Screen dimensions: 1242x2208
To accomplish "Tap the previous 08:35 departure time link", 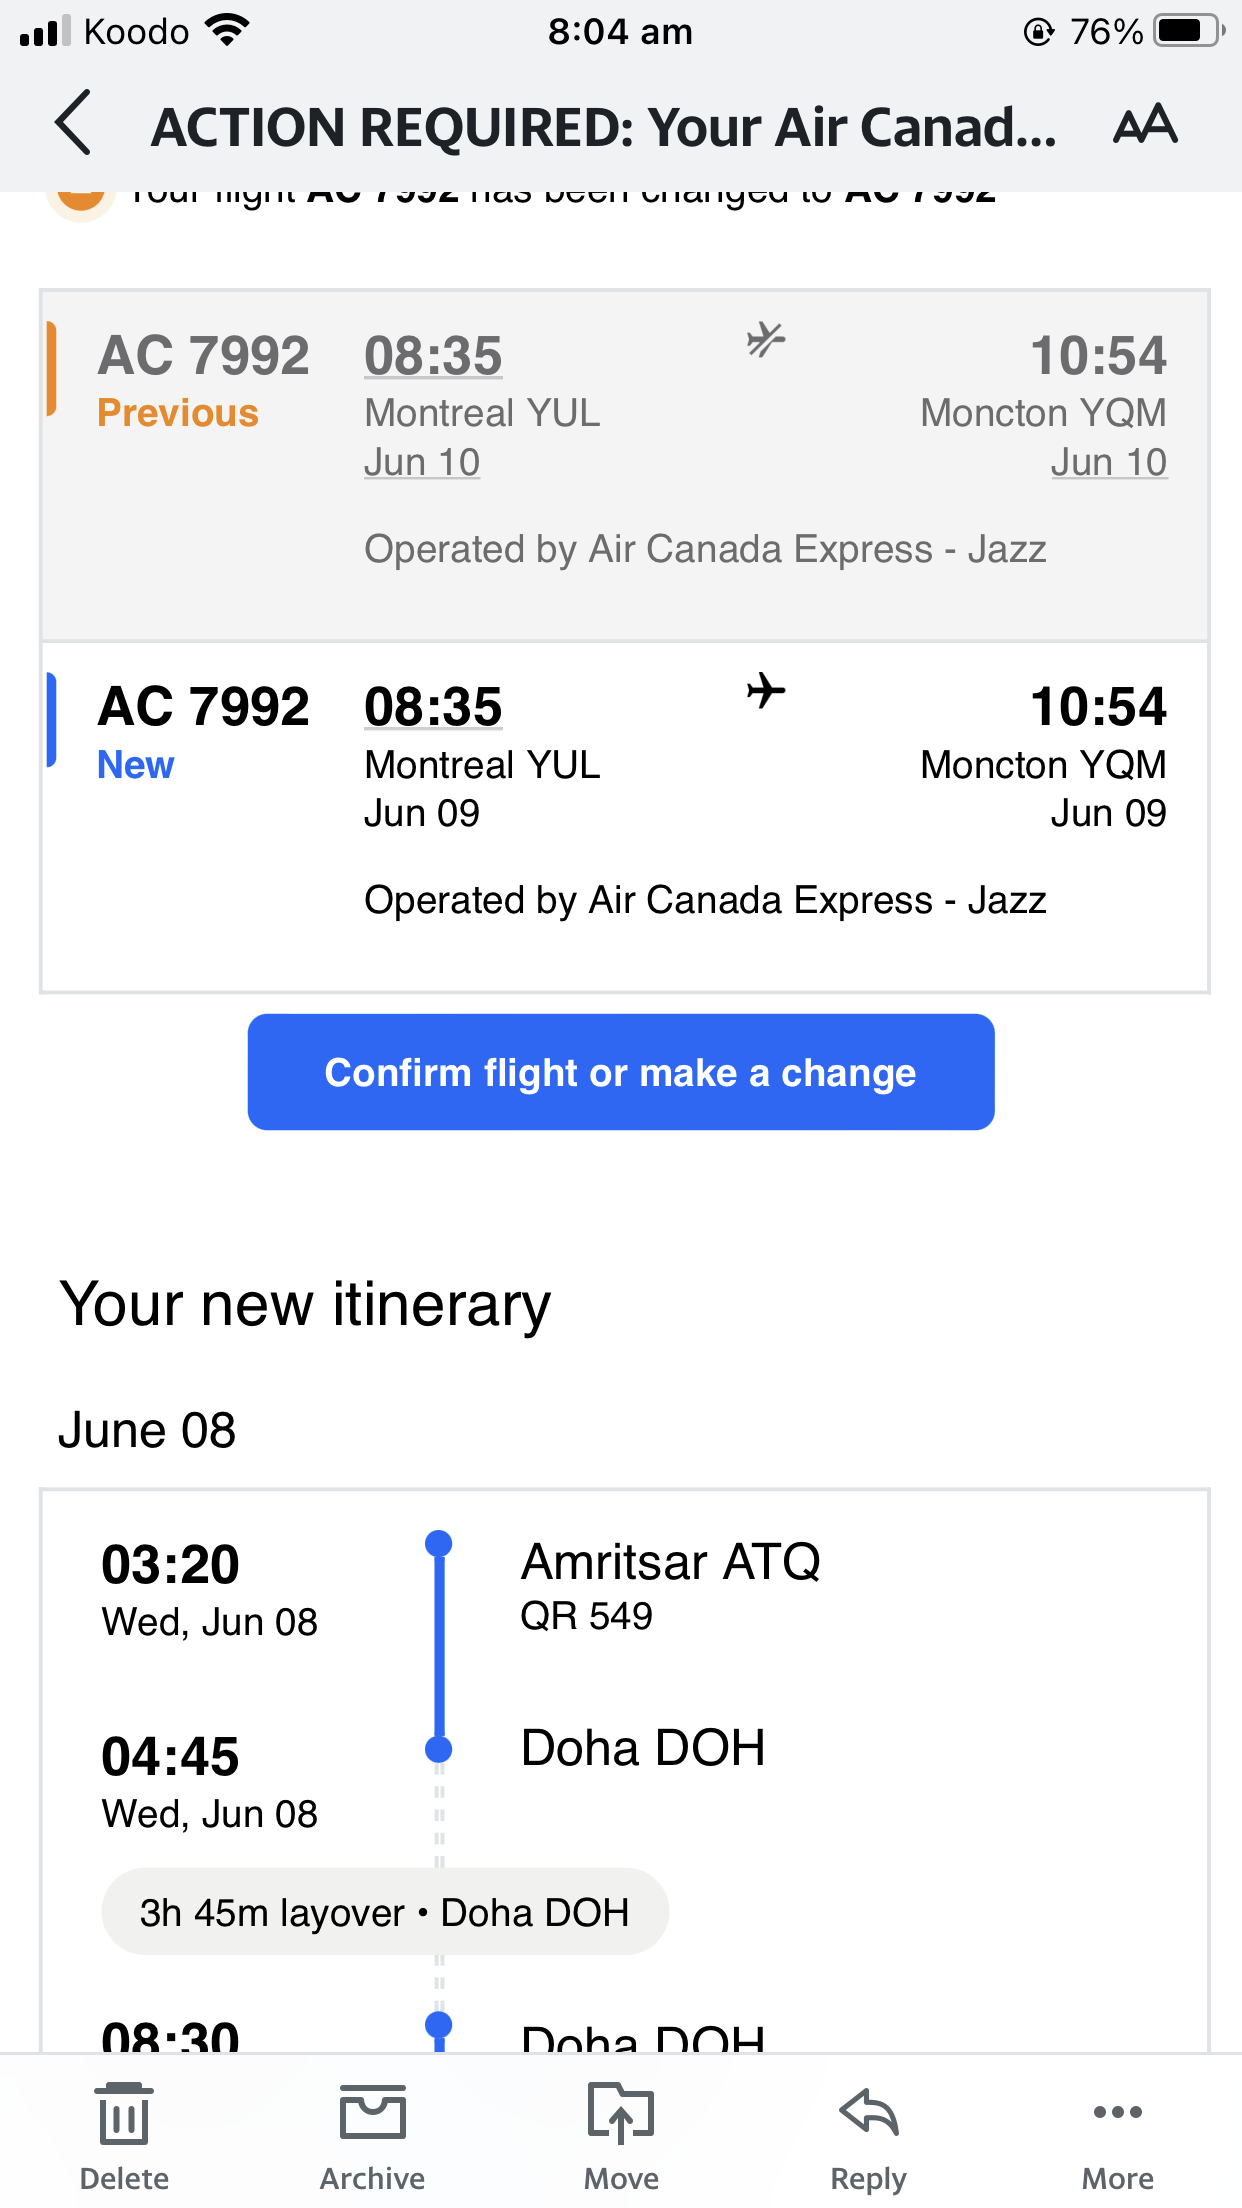I will pos(433,356).
